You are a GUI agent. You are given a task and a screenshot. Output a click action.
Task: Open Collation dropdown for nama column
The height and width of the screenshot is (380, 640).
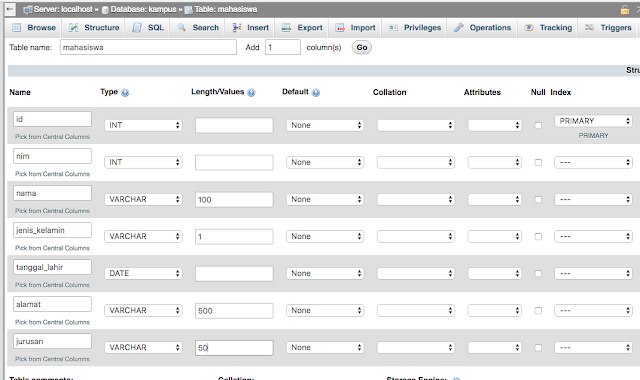(x=416, y=200)
